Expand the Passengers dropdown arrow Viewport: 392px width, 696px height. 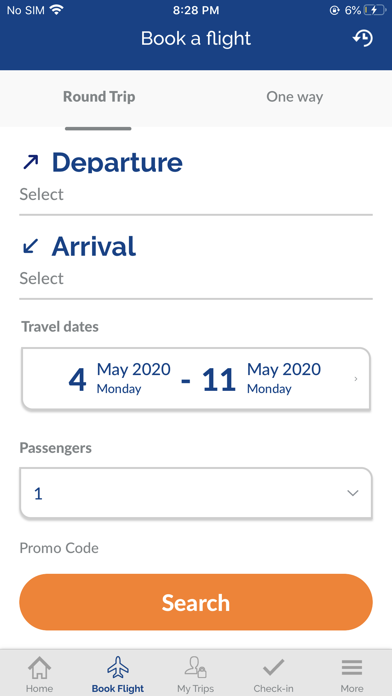[x=352, y=493]
